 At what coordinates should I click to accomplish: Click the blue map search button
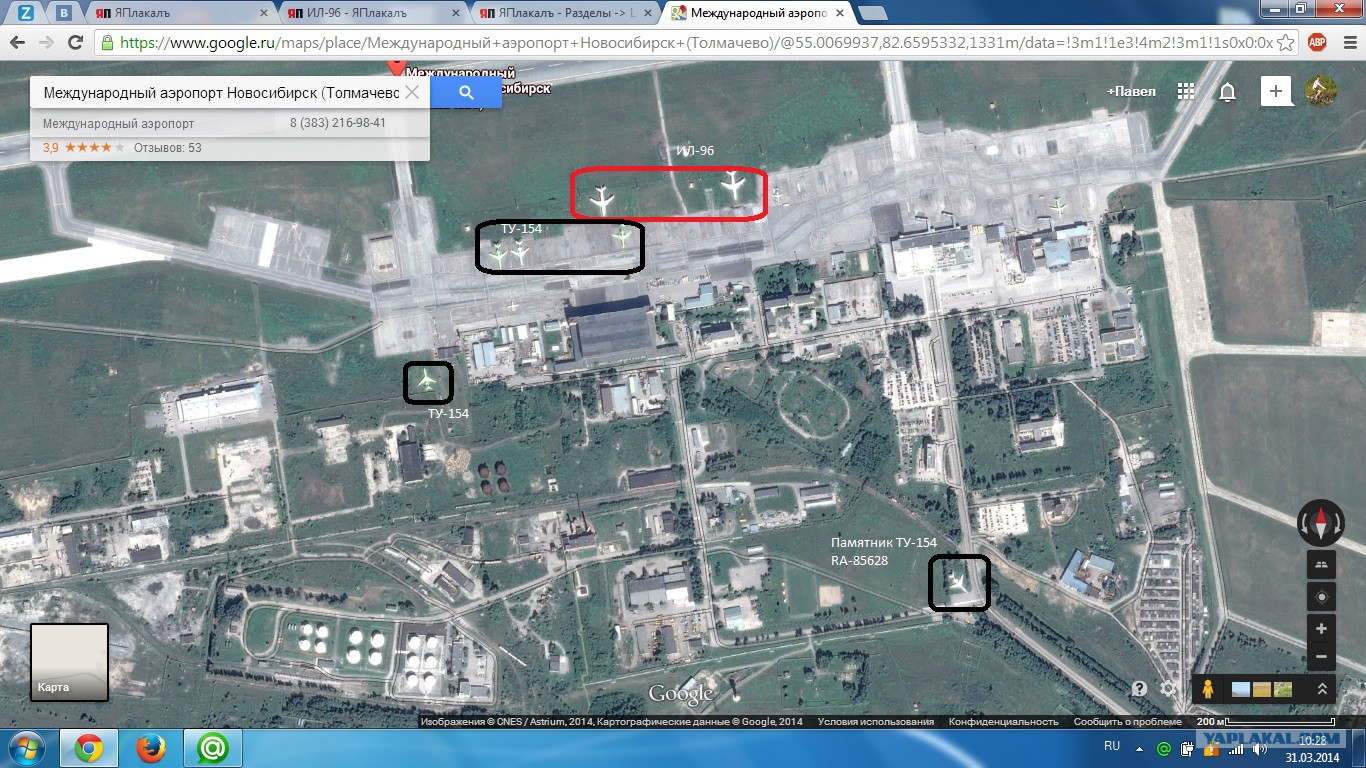[x=466, y=93]
